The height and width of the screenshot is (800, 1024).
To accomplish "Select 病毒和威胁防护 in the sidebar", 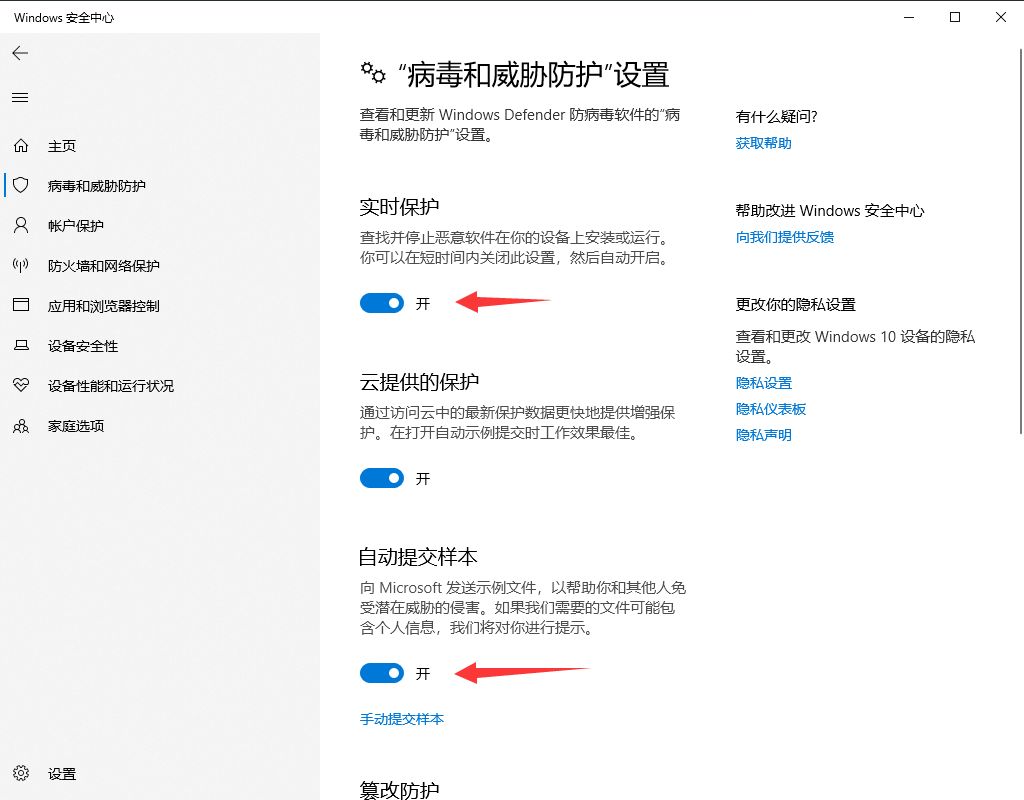I will 97,186.
